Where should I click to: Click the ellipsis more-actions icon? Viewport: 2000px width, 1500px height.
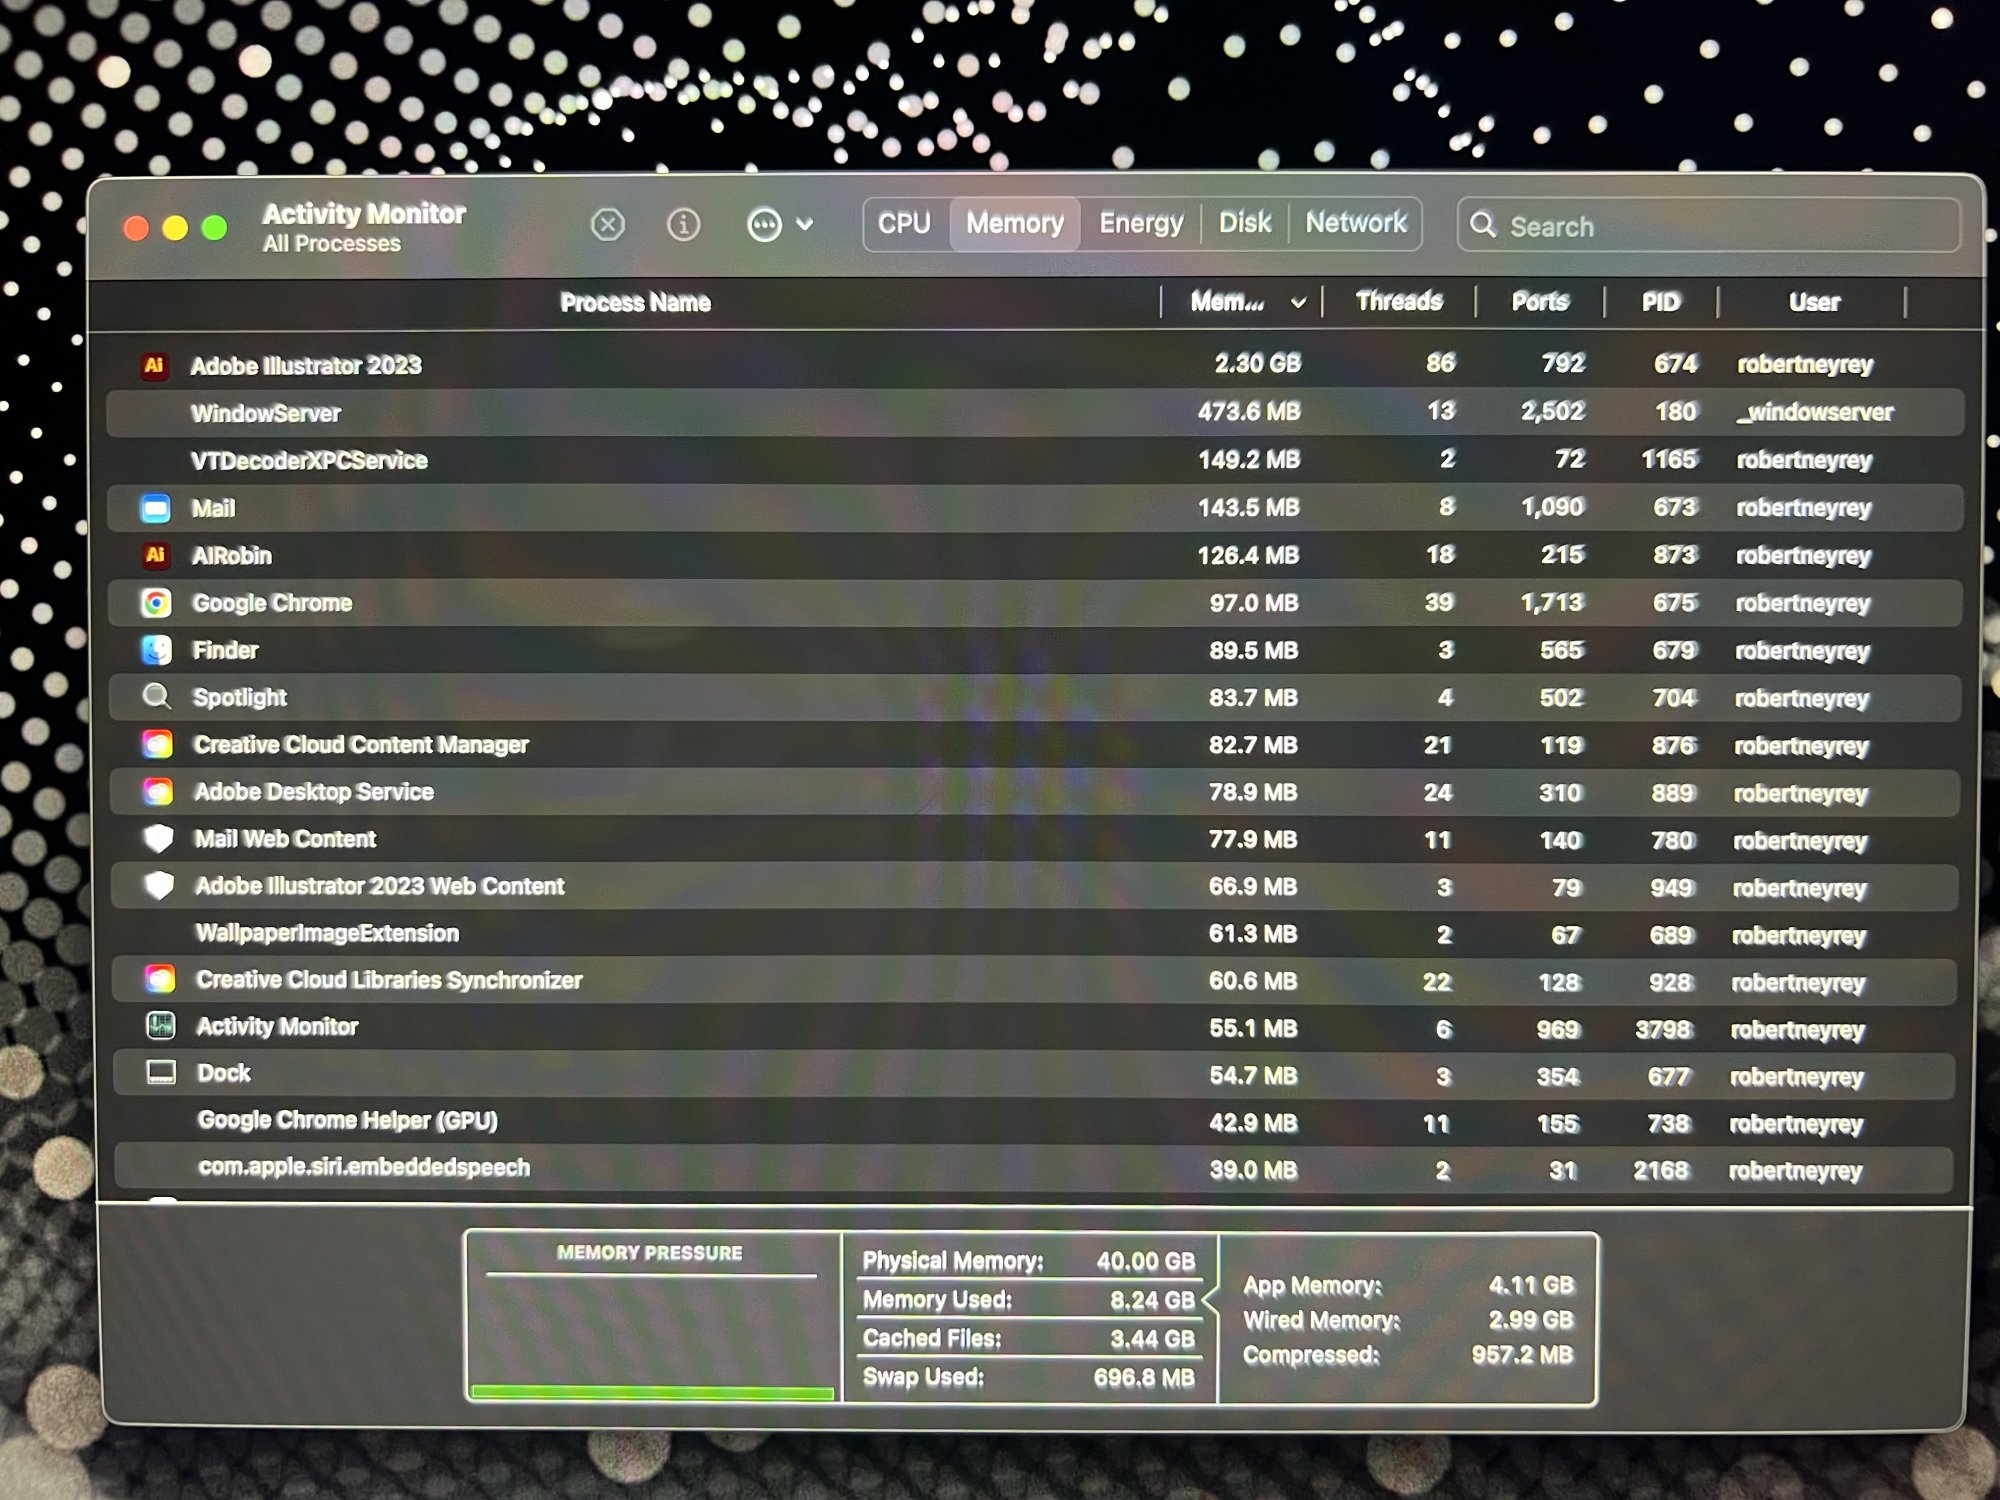[764, 224]
